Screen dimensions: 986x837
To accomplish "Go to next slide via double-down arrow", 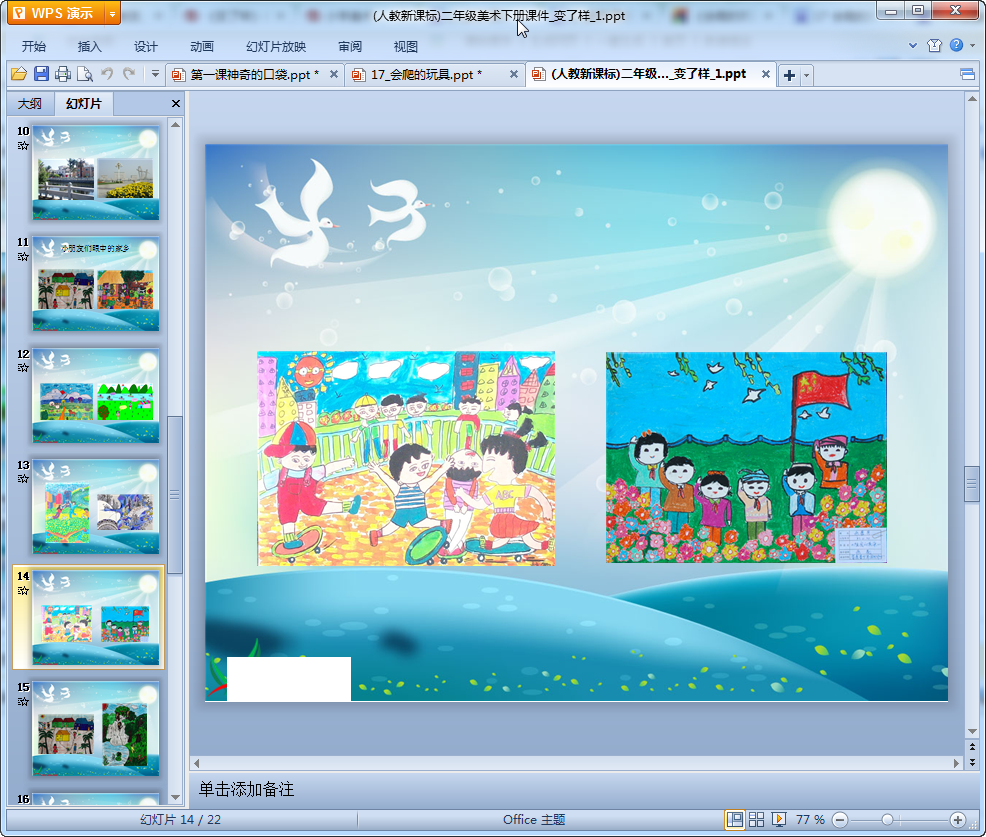I will point(972,762).
